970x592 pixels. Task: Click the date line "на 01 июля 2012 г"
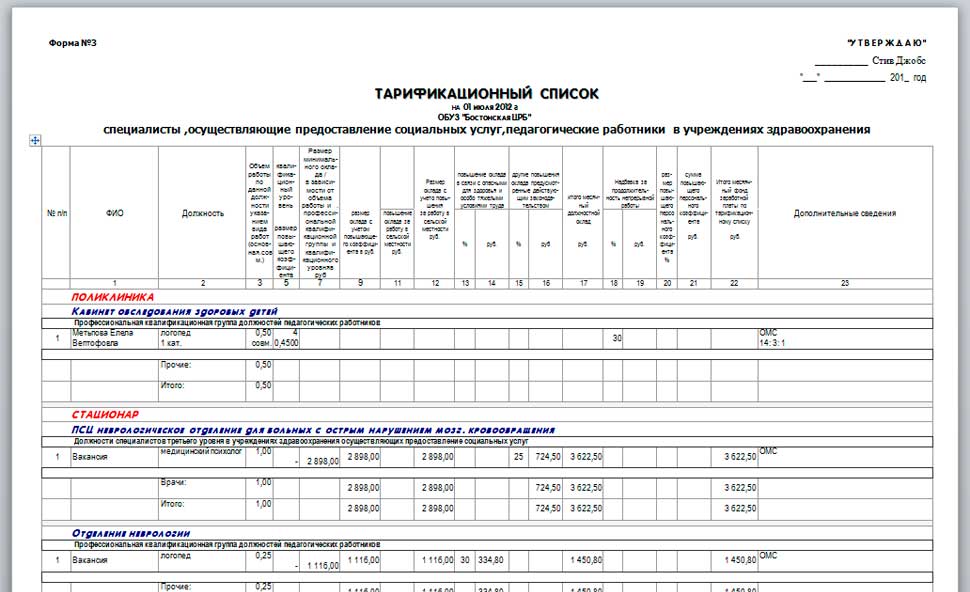(x=484, y=107)
